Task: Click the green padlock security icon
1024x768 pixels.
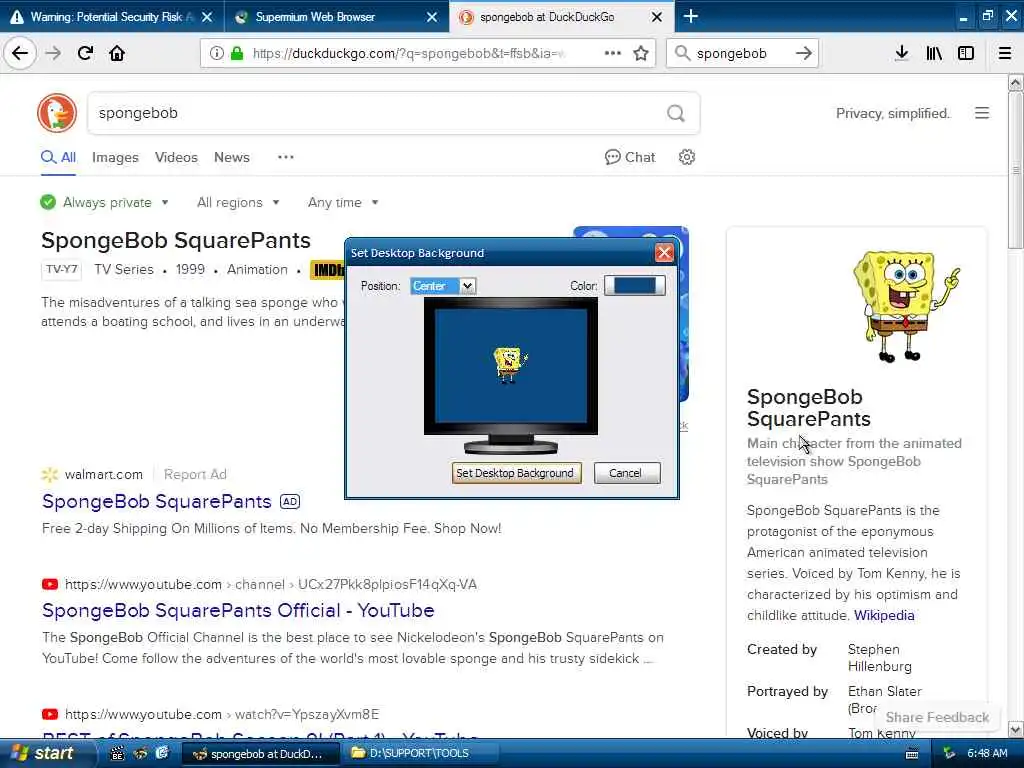Action: (236, 53)
